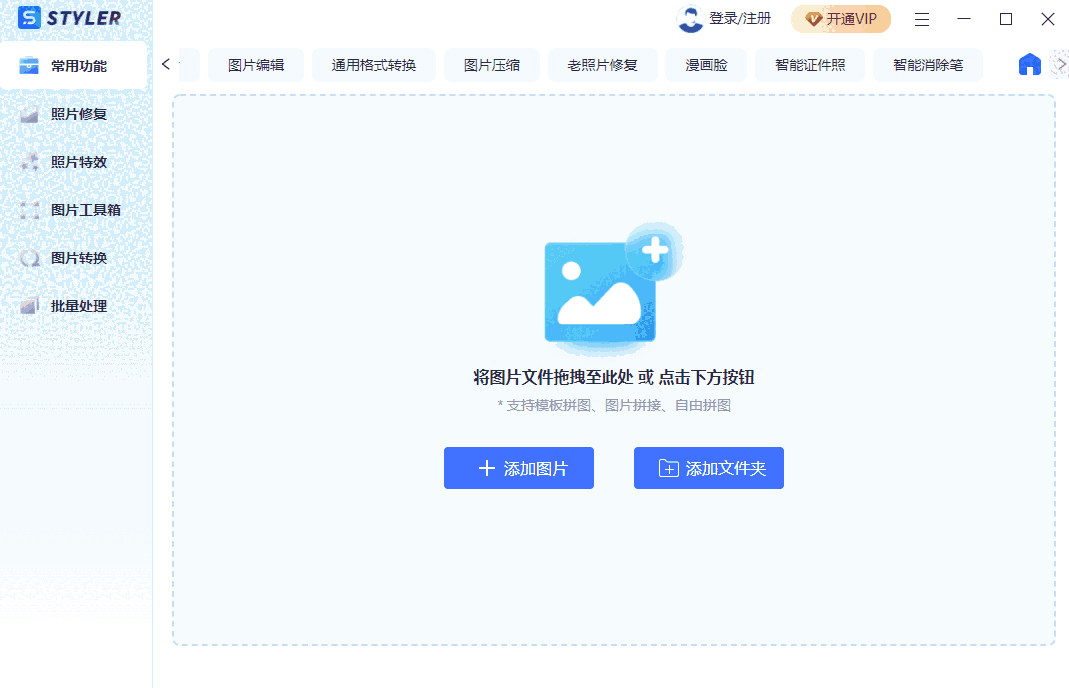Click the 图片转换 sidebar icon
This screenshot has width=1069, height=688.
[30, 258]
